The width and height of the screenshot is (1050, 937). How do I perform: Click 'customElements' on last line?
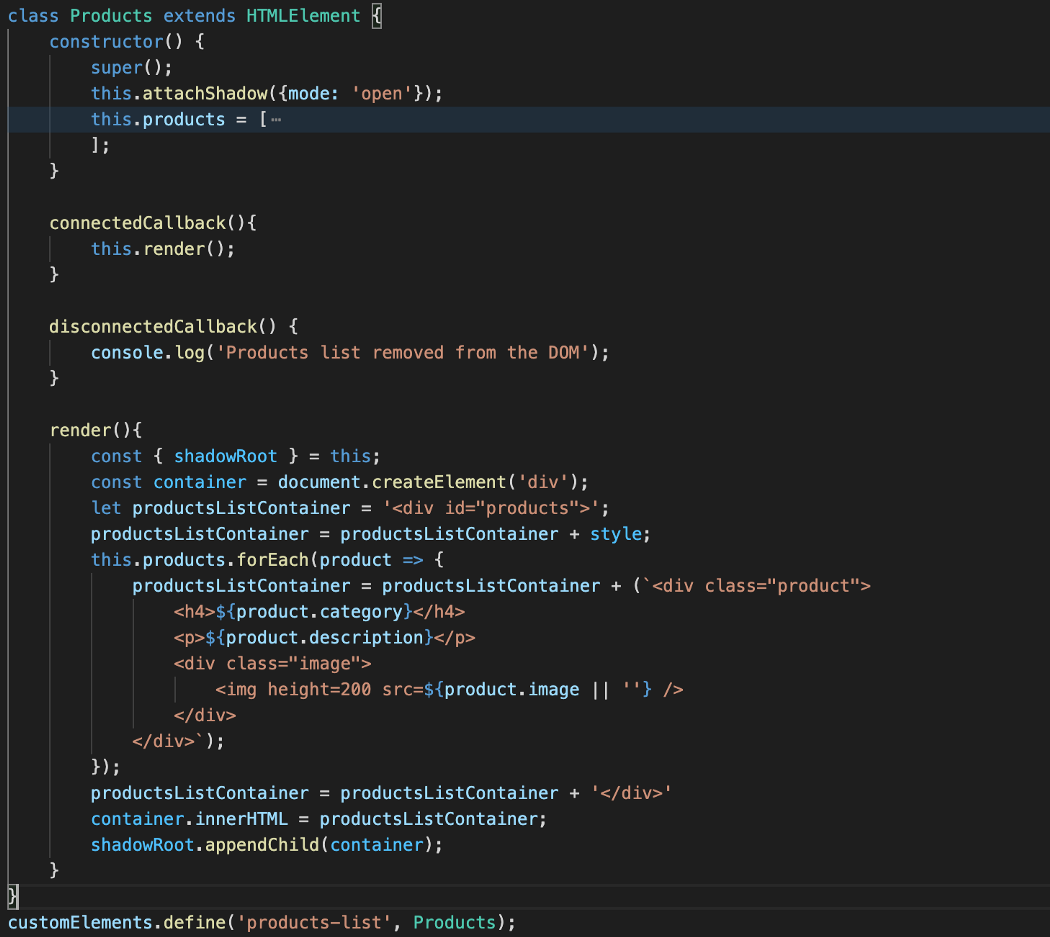pyautogui.click(x=80, y=923)
